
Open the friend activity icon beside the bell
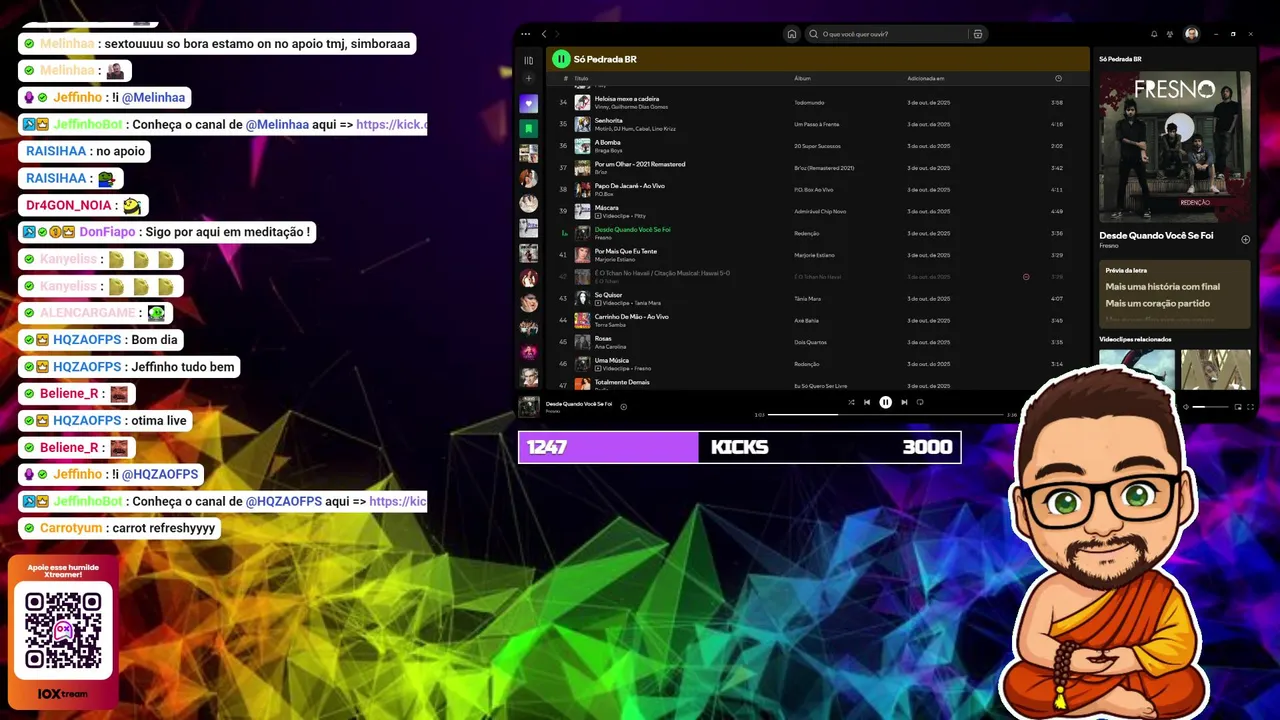1169,34
